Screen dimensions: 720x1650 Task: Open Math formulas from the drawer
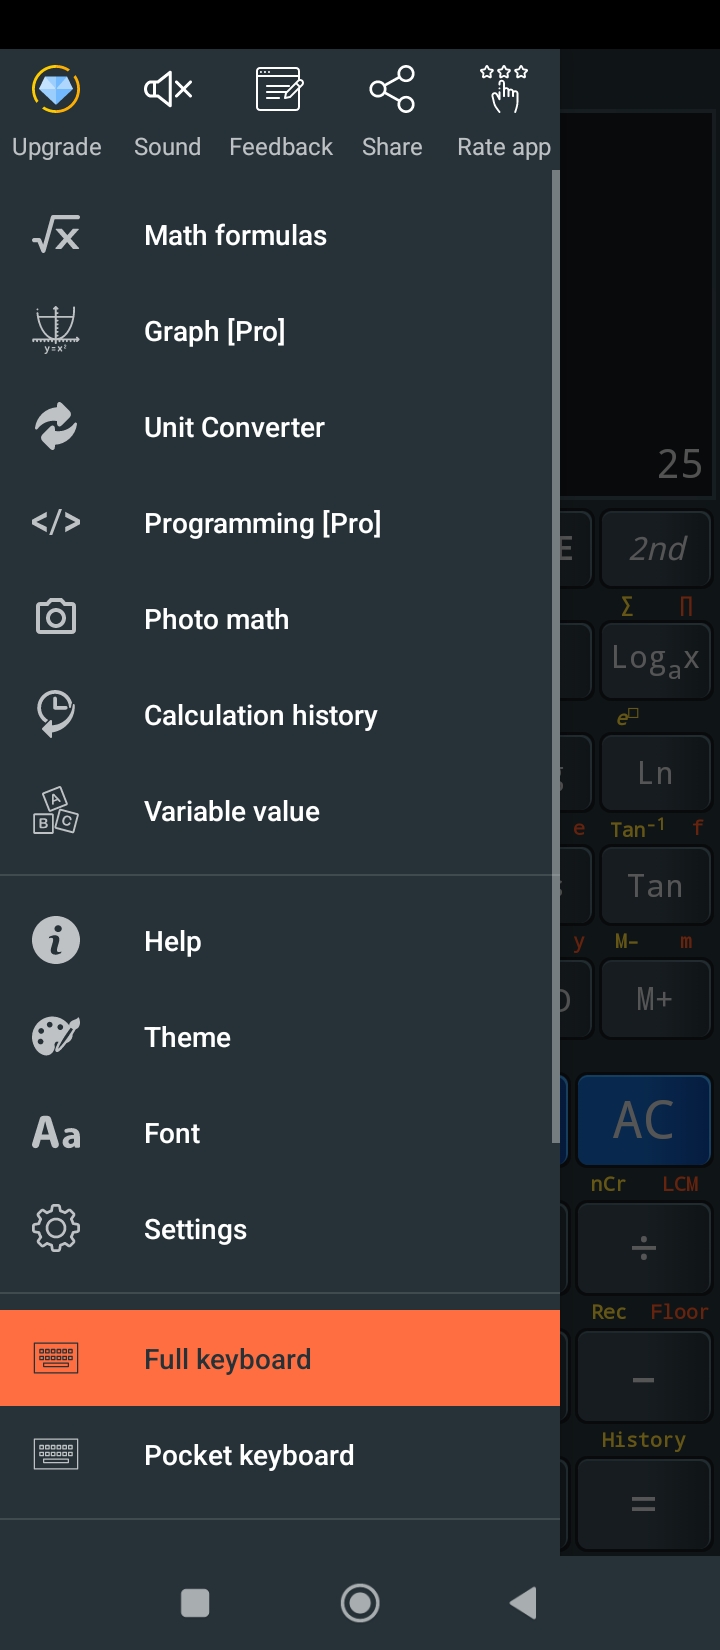[x=280, y=236]
